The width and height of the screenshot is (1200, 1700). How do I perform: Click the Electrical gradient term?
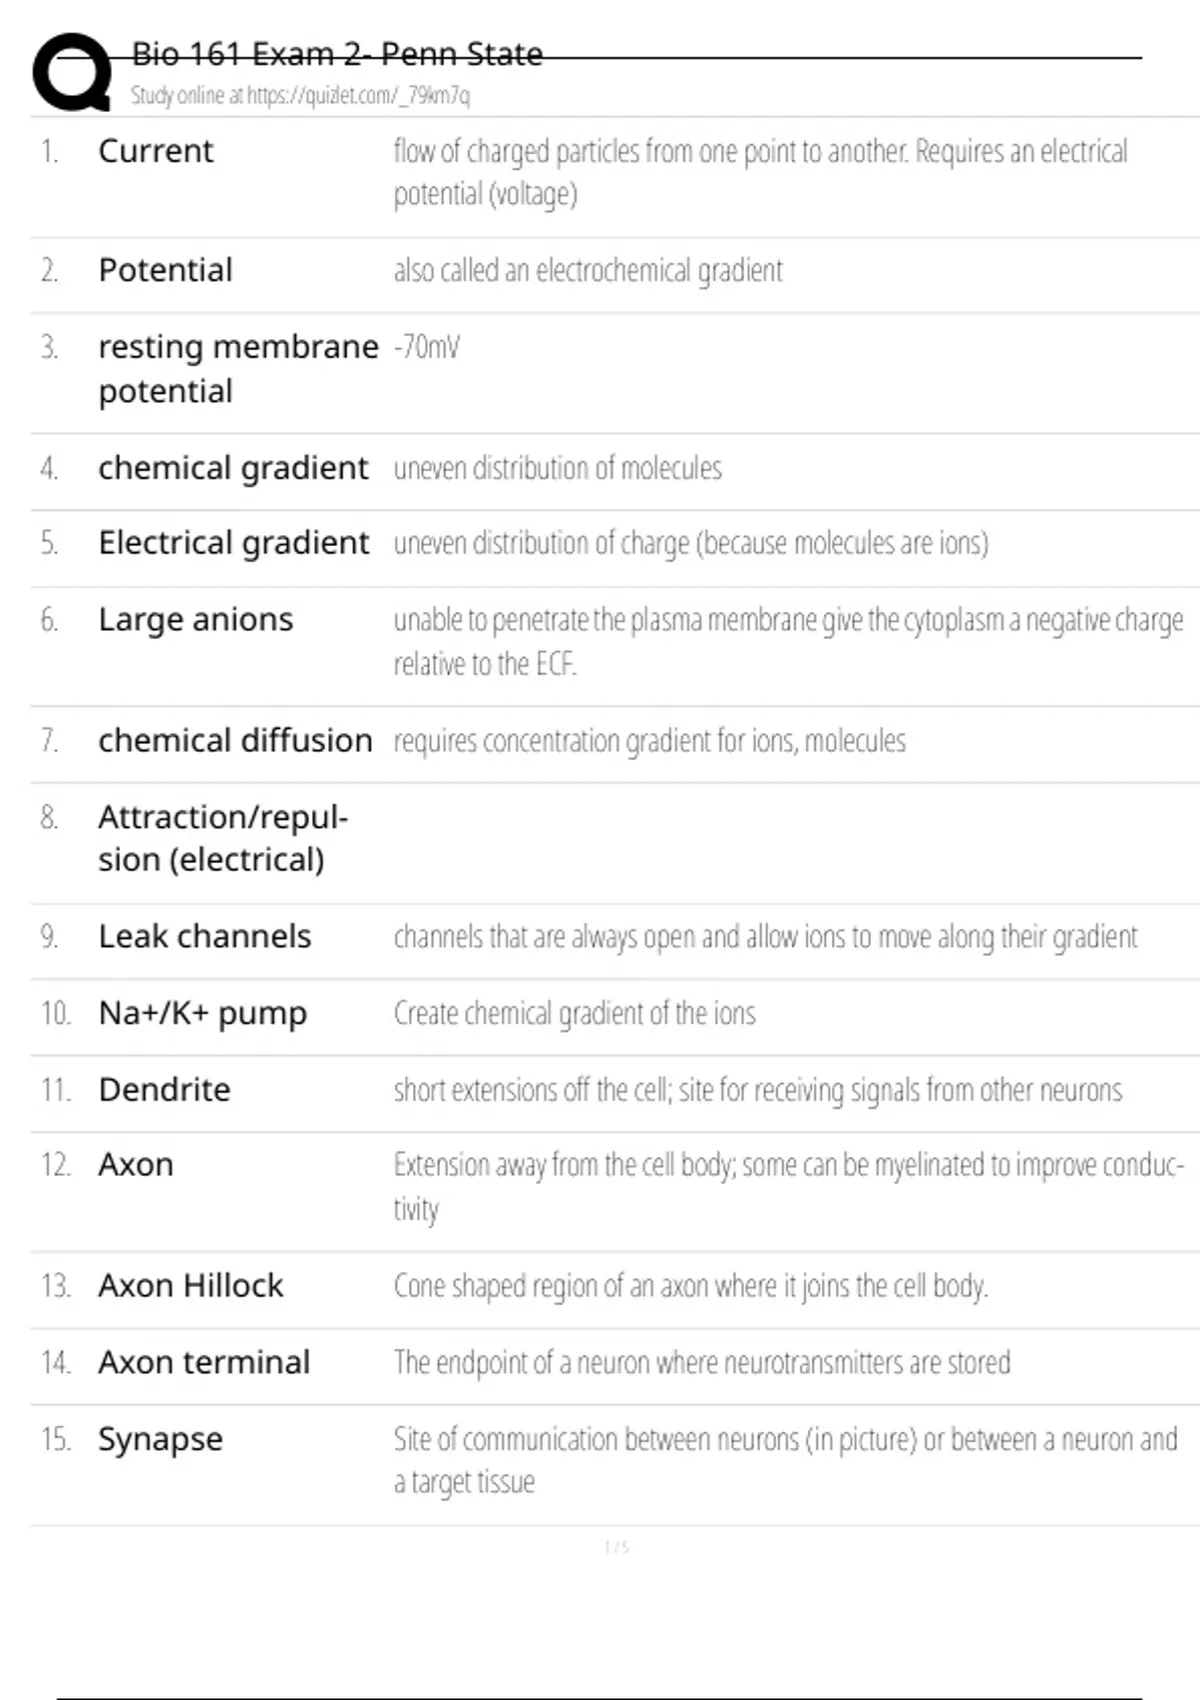(233, 543)
